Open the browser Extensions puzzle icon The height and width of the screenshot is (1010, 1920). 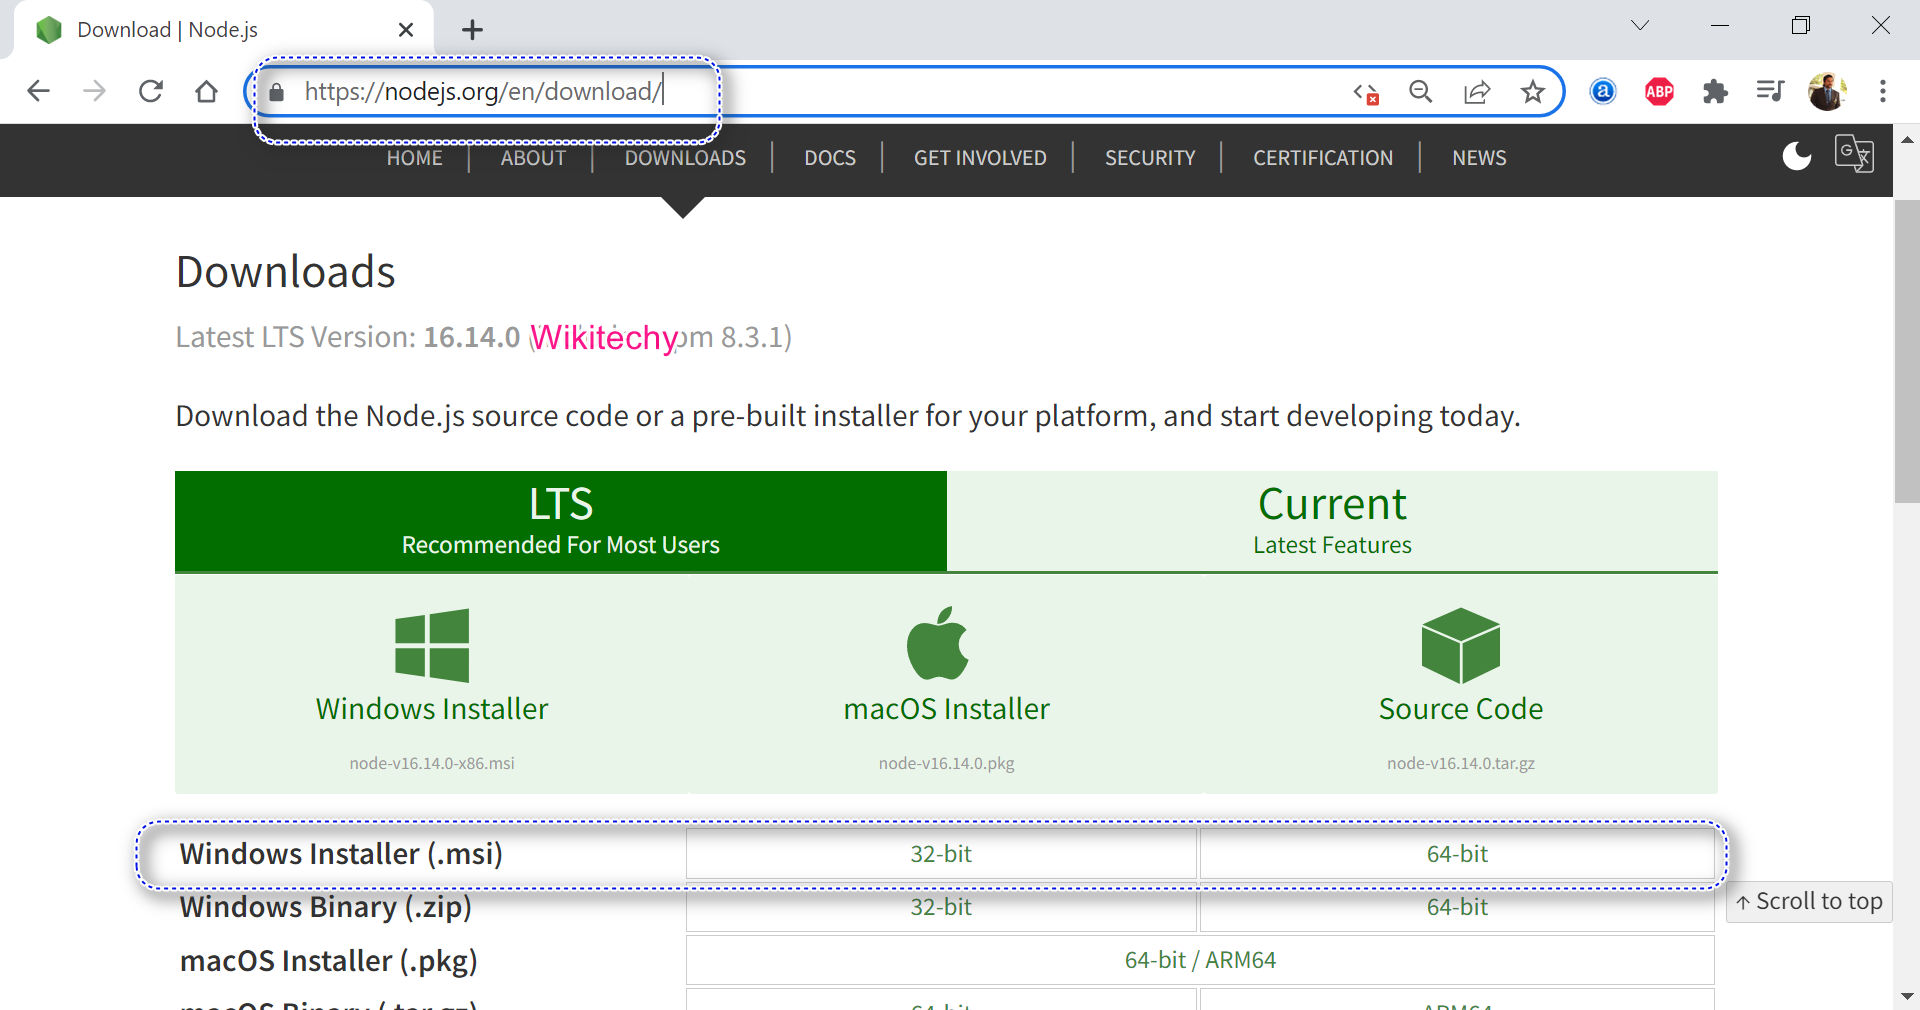click(1715, 92)
